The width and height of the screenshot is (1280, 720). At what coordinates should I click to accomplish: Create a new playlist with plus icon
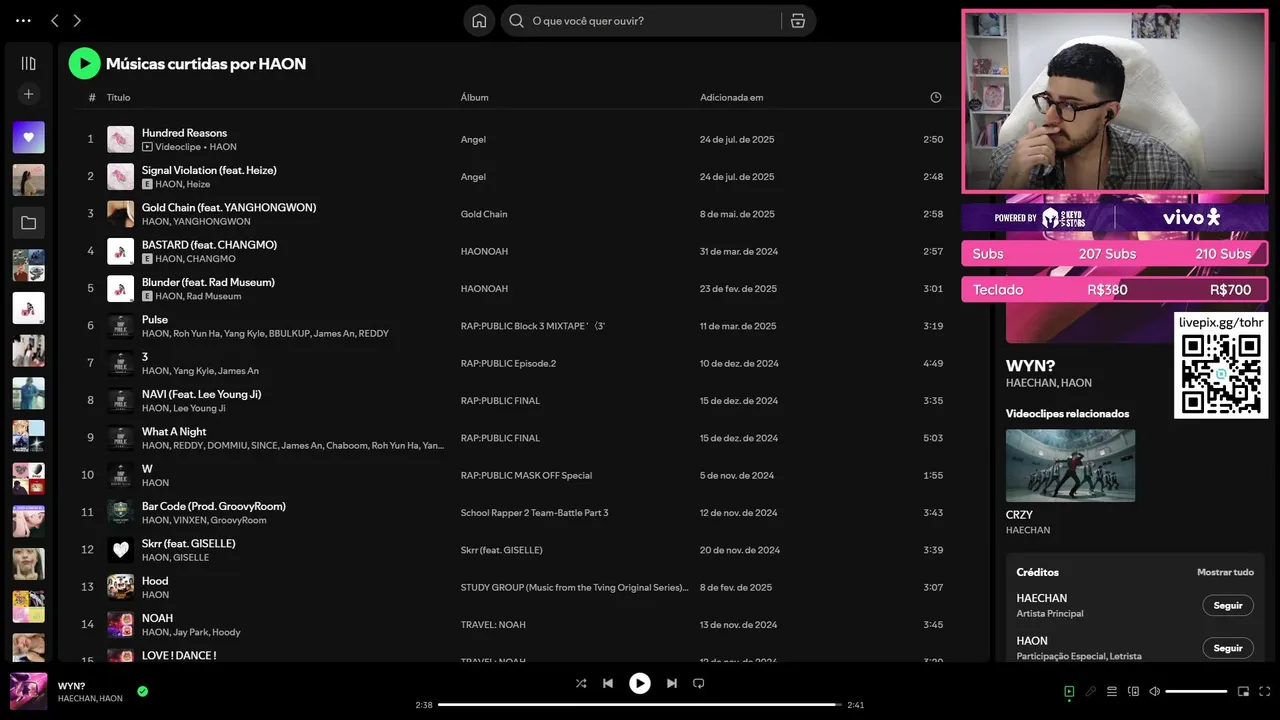[x=28, y=94]
